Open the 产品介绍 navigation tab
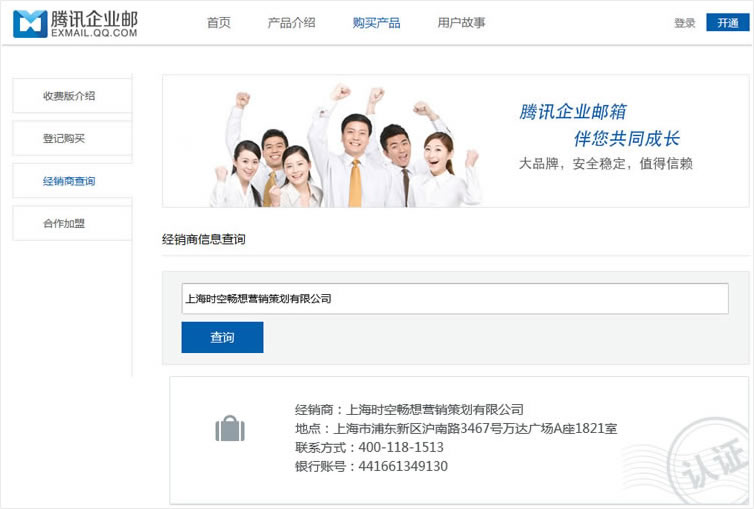The height and width of the screenshot is (509, 754). tap(291, 23)
